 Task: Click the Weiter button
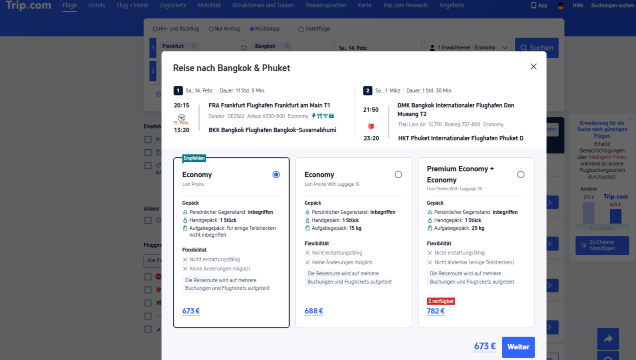[518, 347]
